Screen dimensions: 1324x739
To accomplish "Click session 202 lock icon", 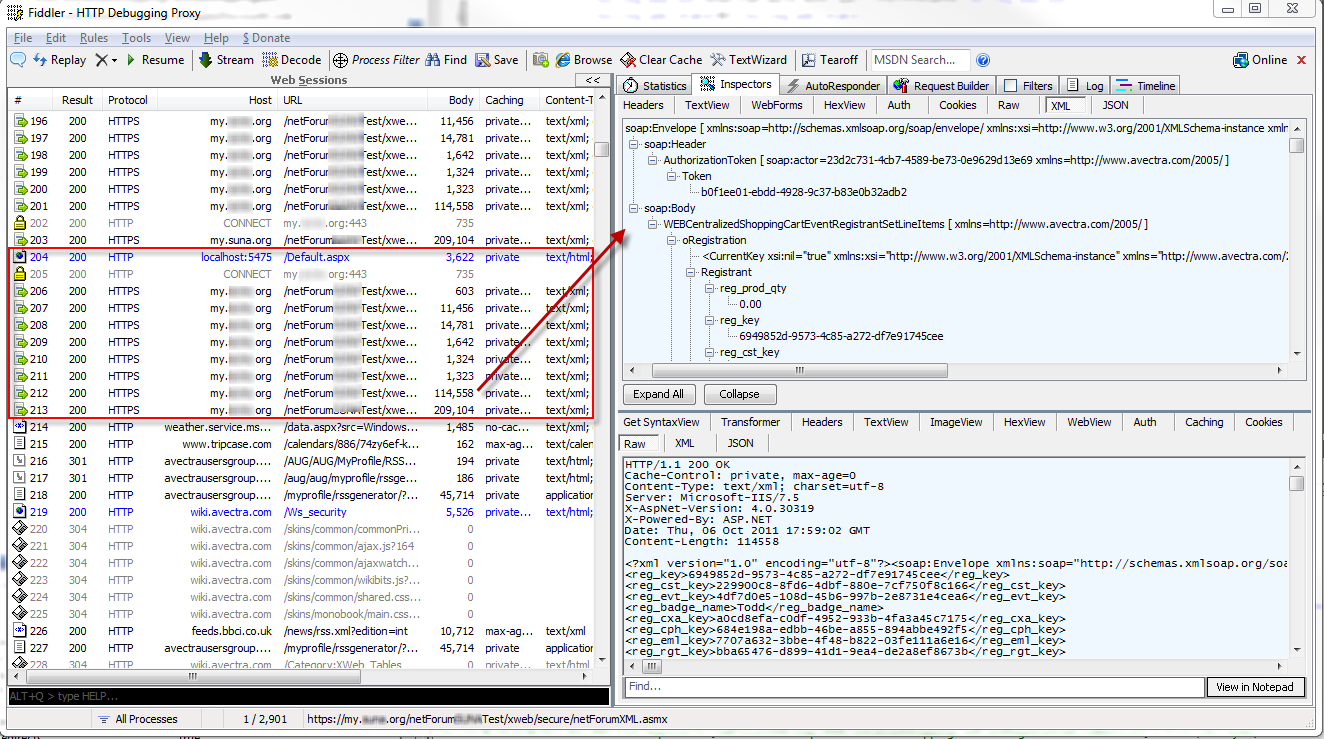I will pos(20,223).
